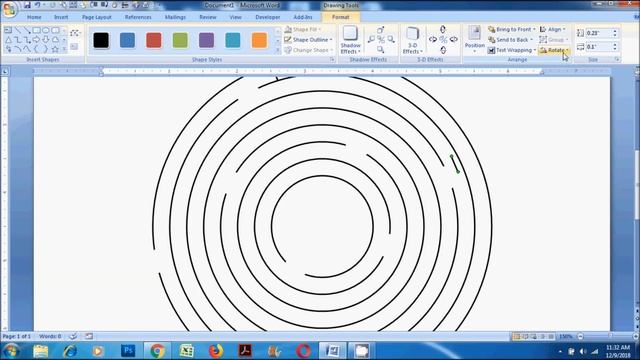Open the Position dropdown
The image size is (640, 360).
point(474,40)
